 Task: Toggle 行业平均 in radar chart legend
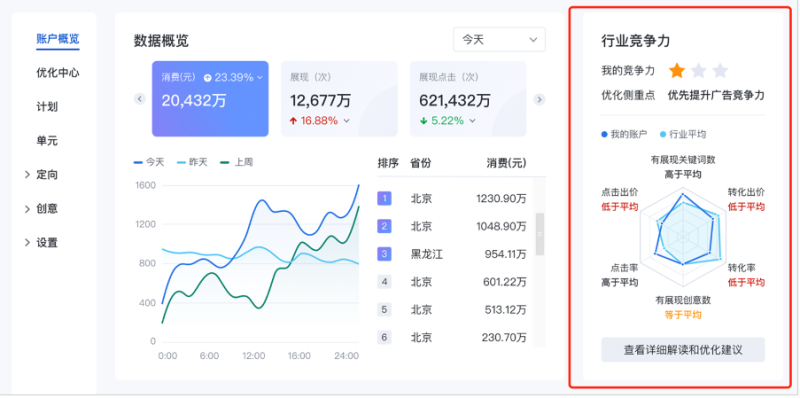[683, 134]
